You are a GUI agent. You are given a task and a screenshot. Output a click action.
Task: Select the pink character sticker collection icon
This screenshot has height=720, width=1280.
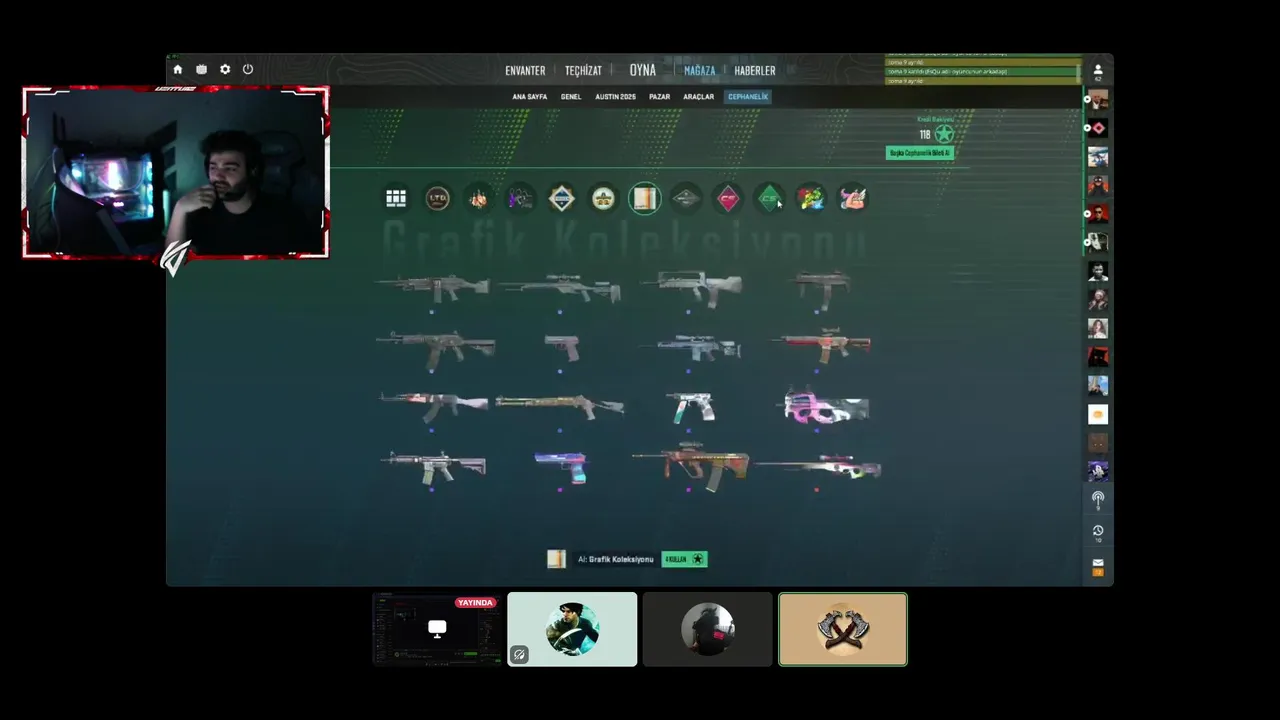853,198
